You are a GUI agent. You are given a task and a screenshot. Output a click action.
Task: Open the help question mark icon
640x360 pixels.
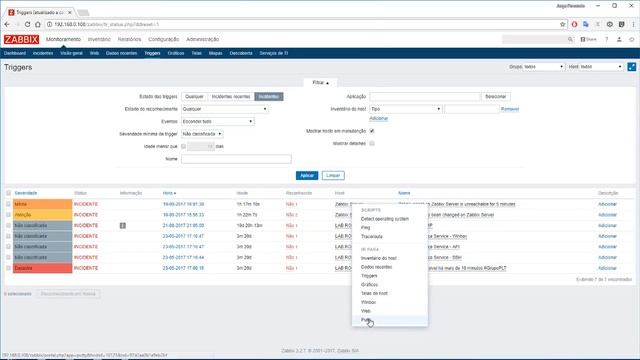607,39
